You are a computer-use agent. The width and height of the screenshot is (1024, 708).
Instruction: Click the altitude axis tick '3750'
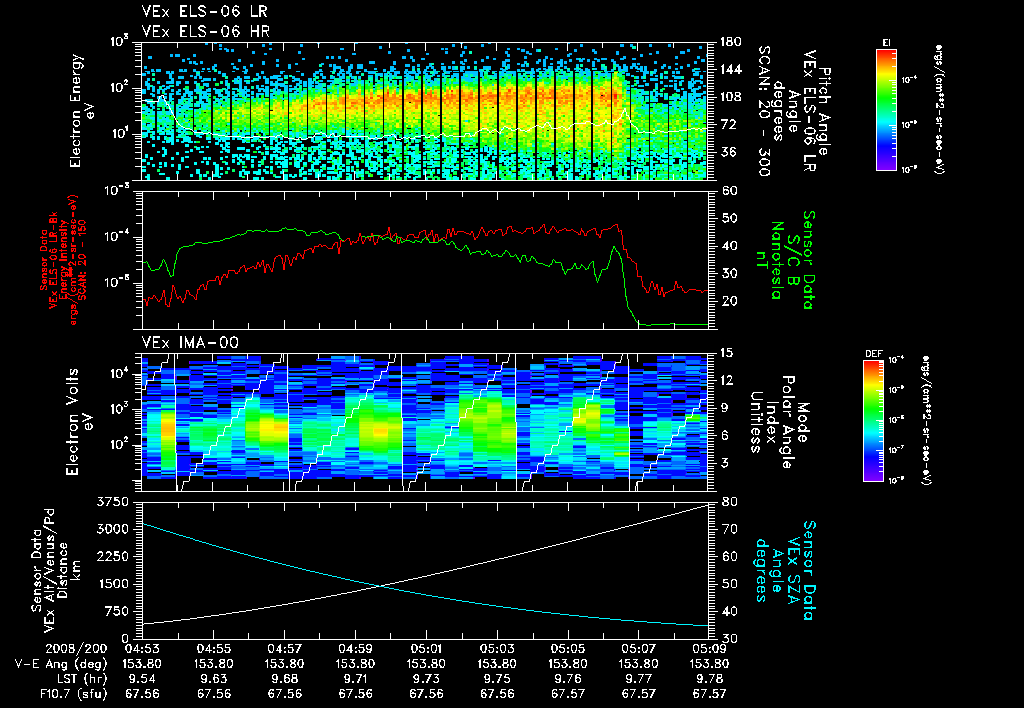pyautogui.click(x=112, y=502)
